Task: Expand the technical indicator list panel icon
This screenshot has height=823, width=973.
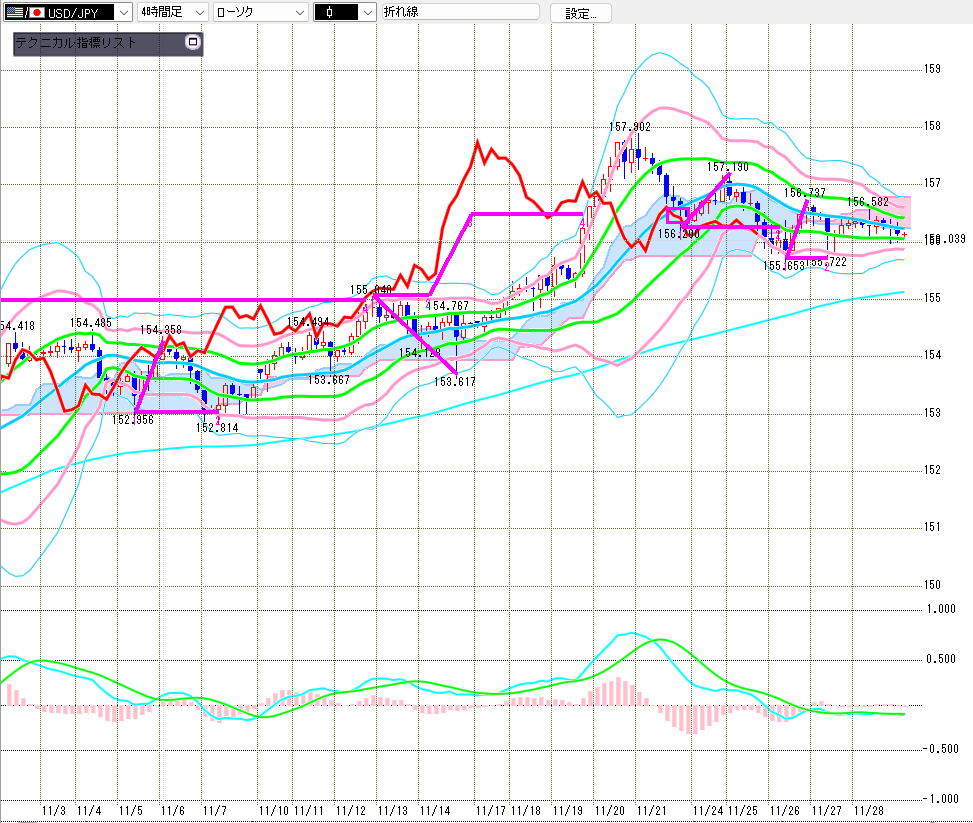Action: coord(193,44)
